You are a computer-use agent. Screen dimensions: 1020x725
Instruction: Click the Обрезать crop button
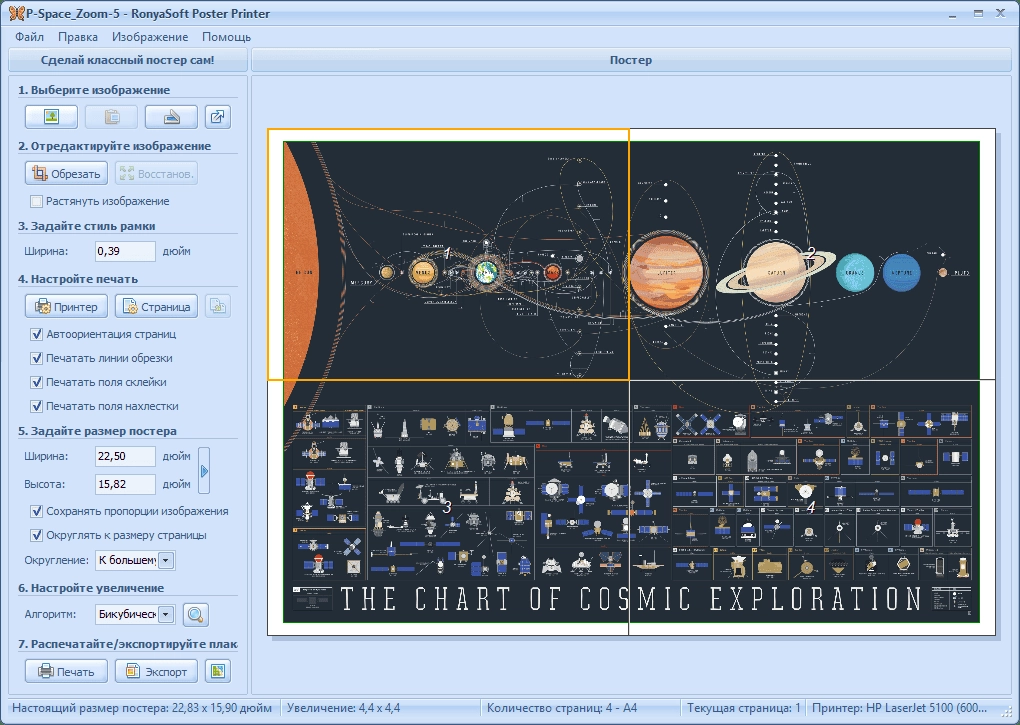pos(66,174)
